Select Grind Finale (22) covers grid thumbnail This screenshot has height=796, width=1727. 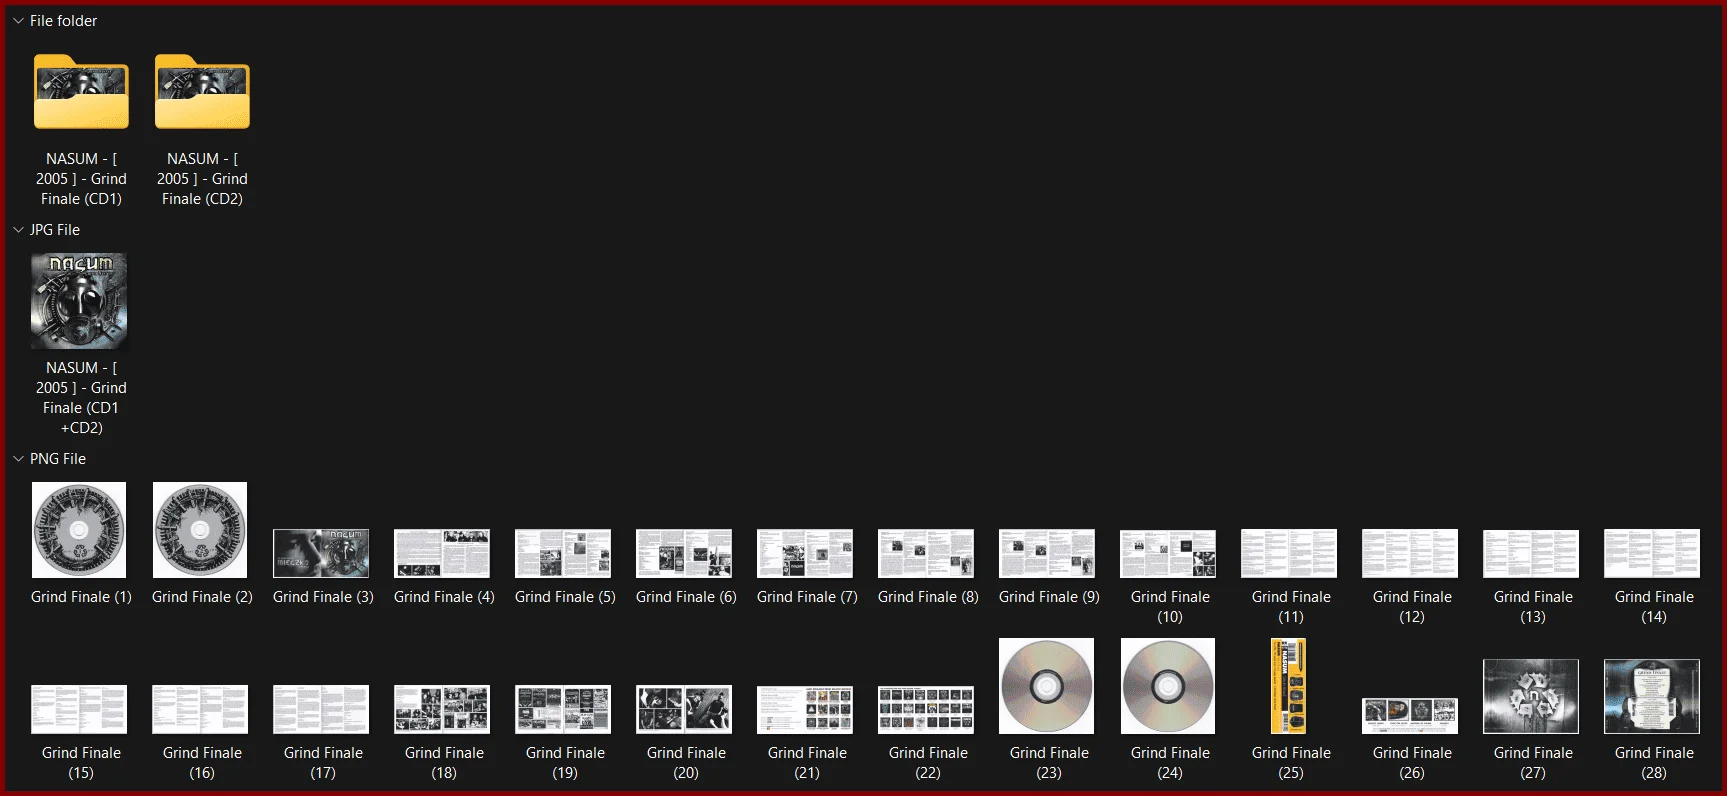pyautogui.click(x=926, y=709)
